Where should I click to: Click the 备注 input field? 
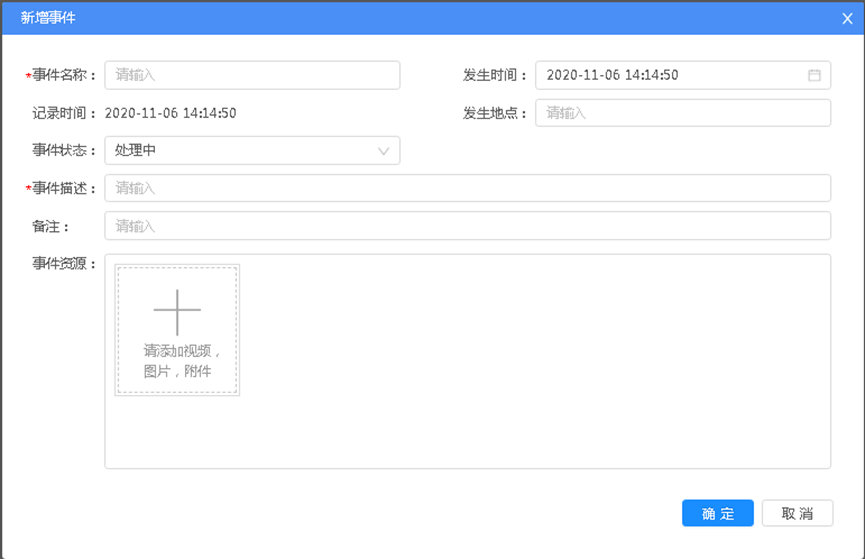[468, 226]
